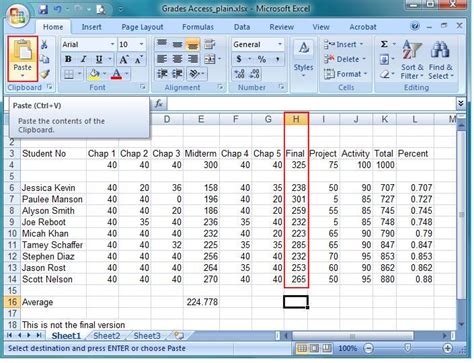Switch to Page Layout view button
The image size is (474, 363).
click(314, 349)
